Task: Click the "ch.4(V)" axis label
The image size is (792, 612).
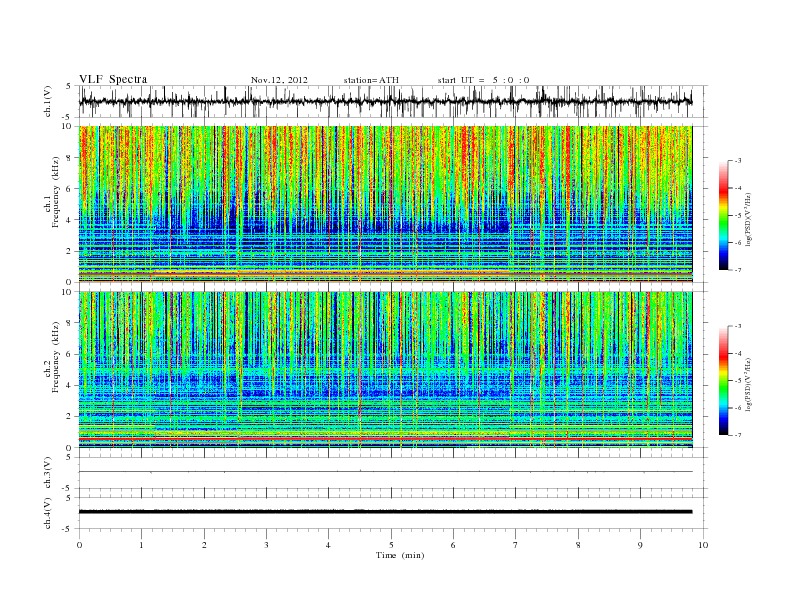Action: tap(48, 513)
